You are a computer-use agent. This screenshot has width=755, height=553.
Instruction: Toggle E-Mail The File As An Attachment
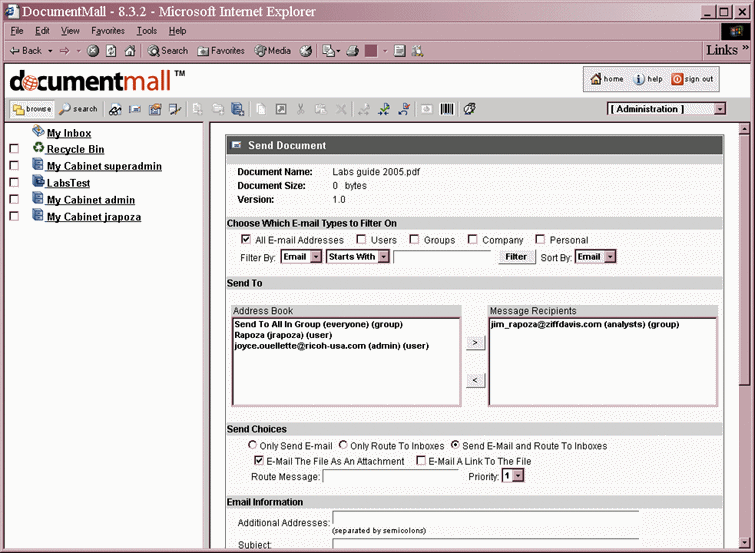(x=259, y=461)
